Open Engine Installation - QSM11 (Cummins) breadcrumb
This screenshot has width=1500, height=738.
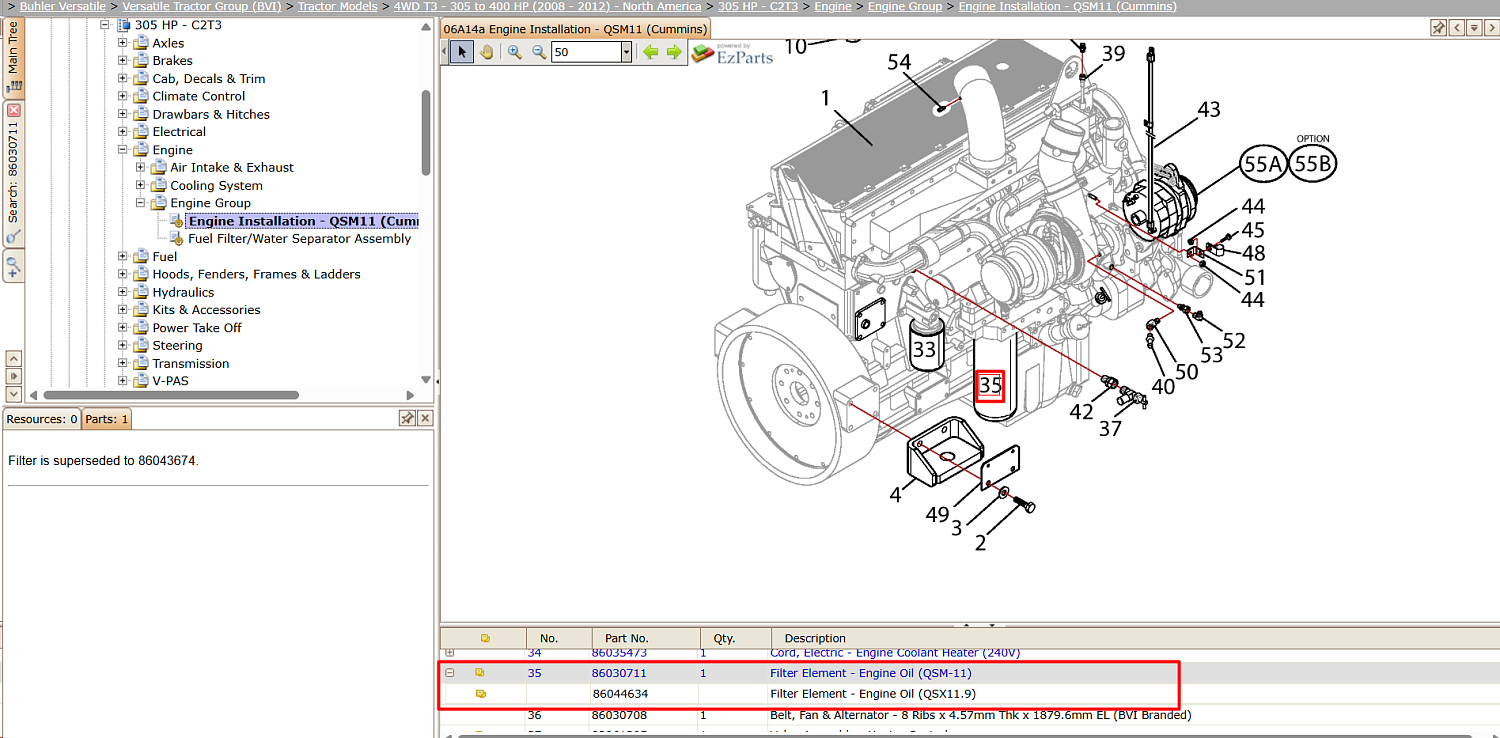click(1068, 6)
